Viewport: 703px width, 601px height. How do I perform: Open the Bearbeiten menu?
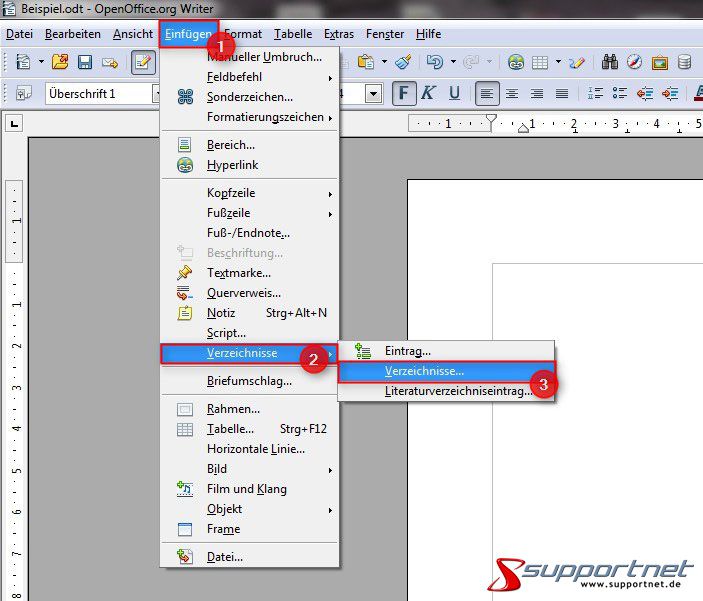(73, 34)
